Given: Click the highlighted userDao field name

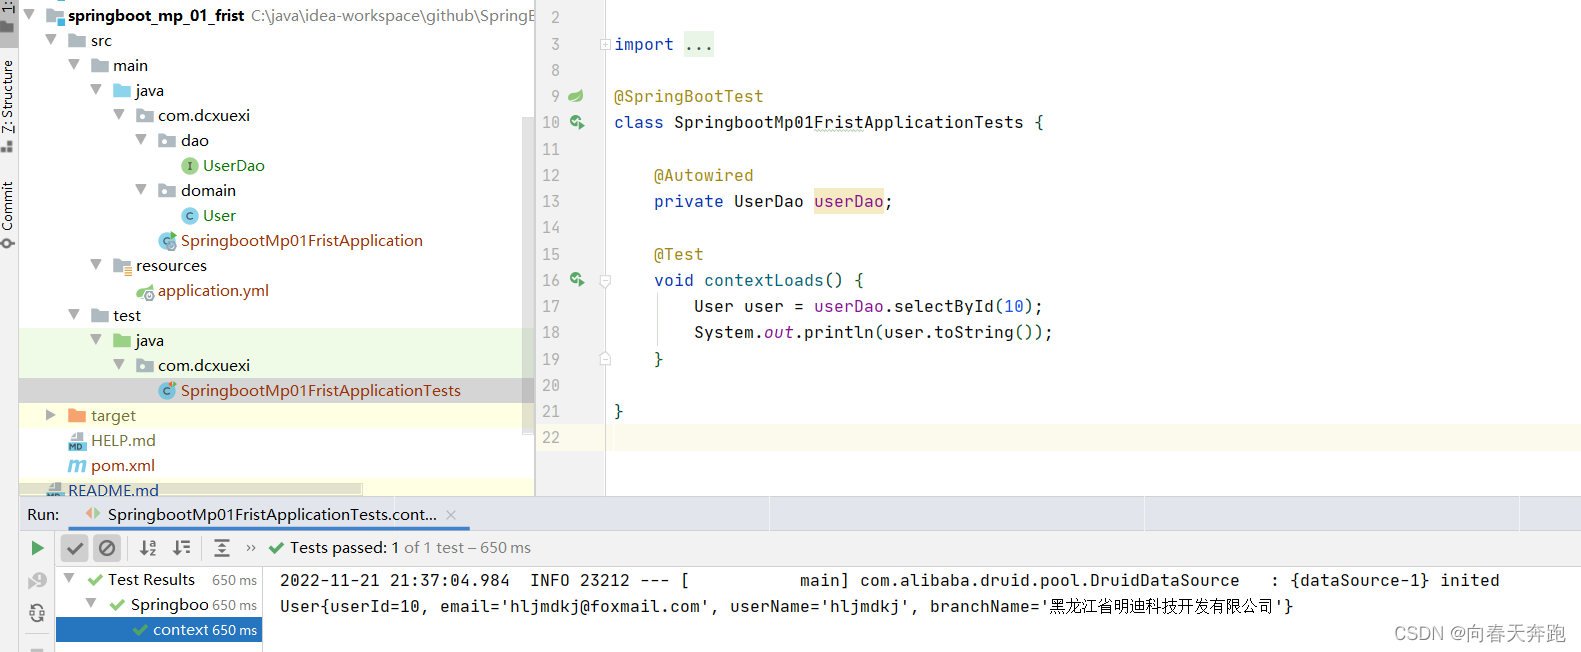Looking at the screenshot, I should (849, 201).
